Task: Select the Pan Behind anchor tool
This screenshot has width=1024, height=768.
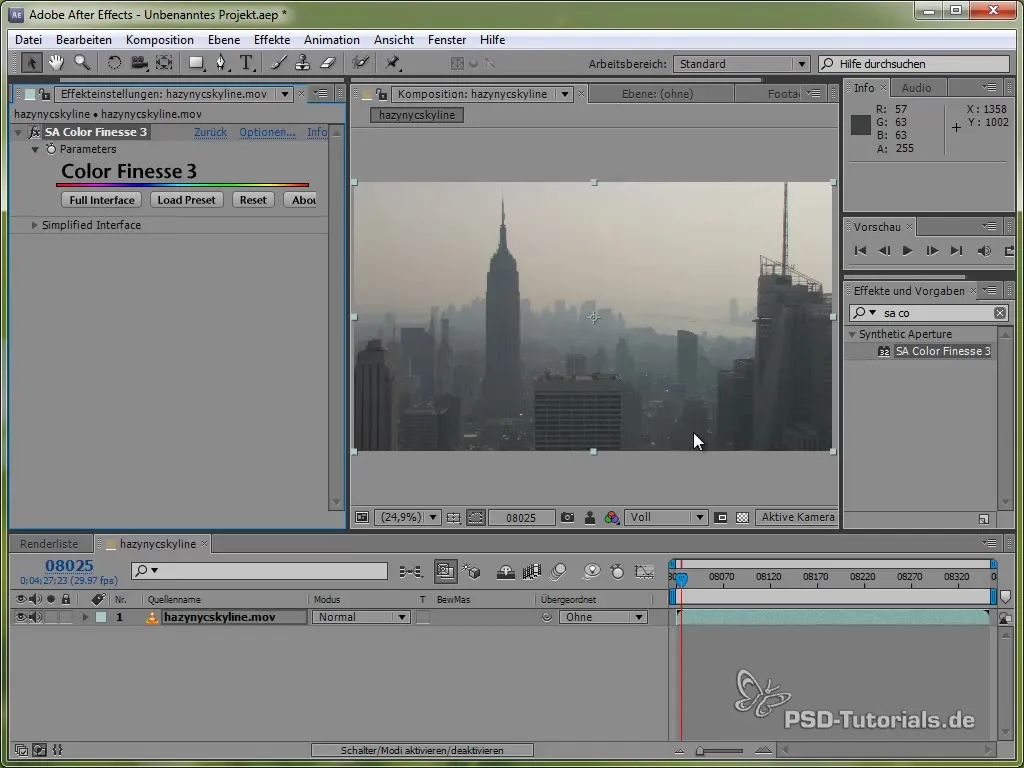Action: [x=164, y=63]
